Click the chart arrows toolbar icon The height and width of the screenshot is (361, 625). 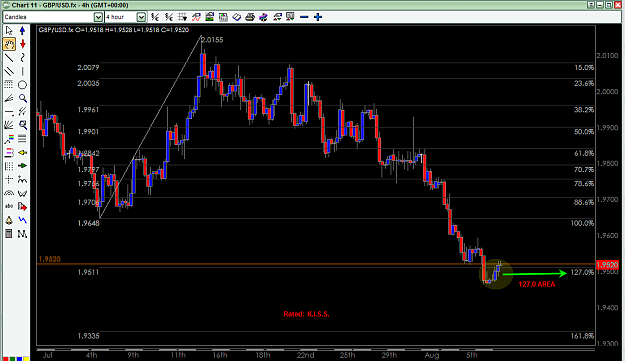point(277,17)
